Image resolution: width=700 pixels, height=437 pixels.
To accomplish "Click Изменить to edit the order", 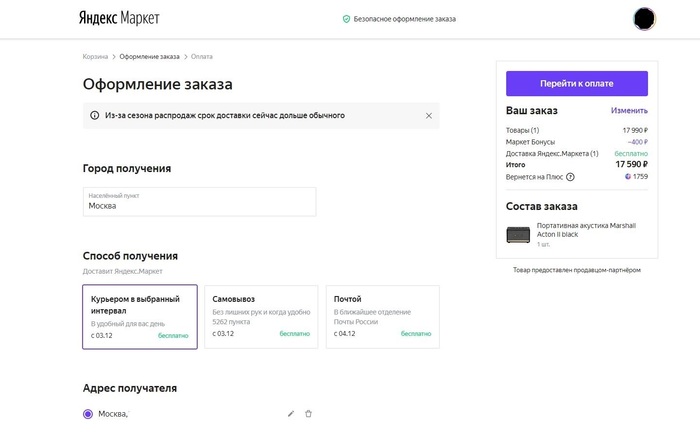I will tap(629, 111).
